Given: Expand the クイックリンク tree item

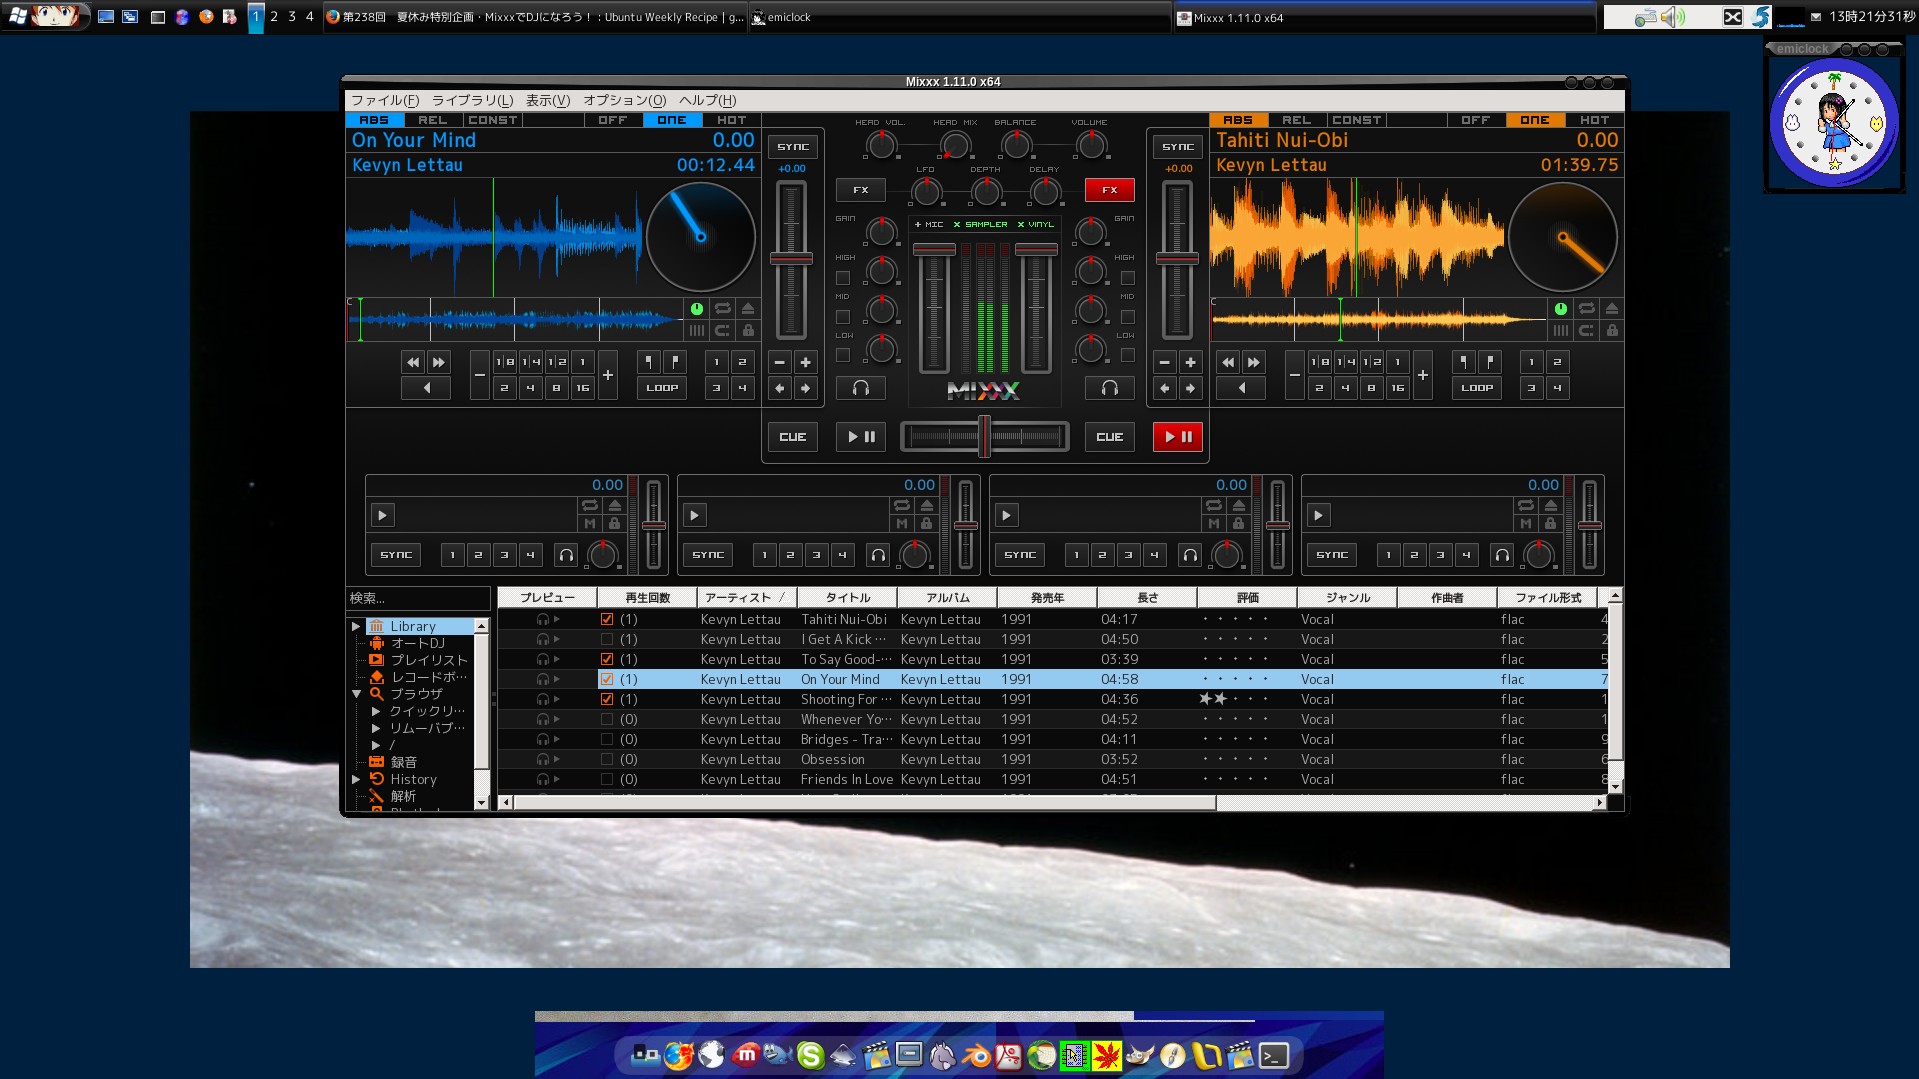Looking at the screenshot, I should pyautogui.click(x=375, y=710).
